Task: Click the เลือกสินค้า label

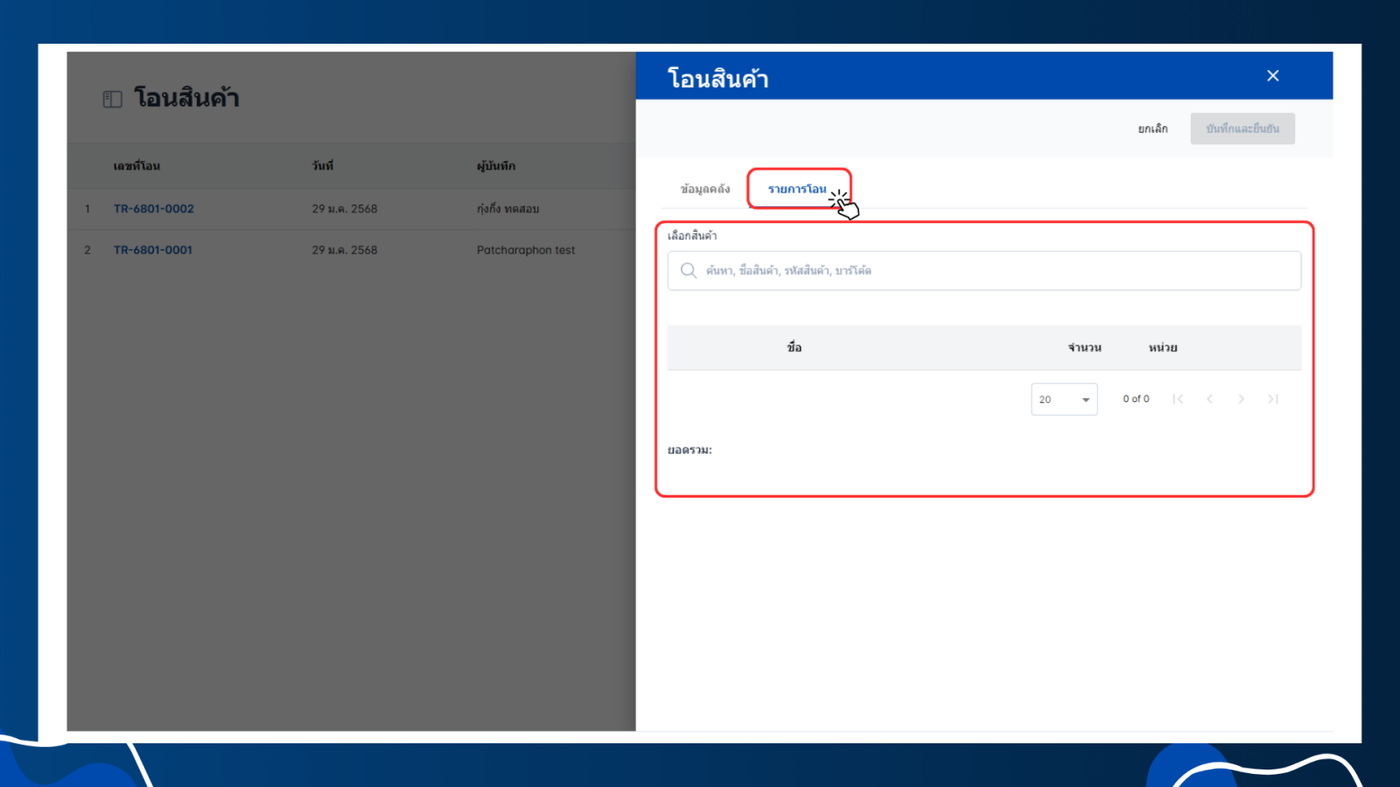Action: (692, 236)
